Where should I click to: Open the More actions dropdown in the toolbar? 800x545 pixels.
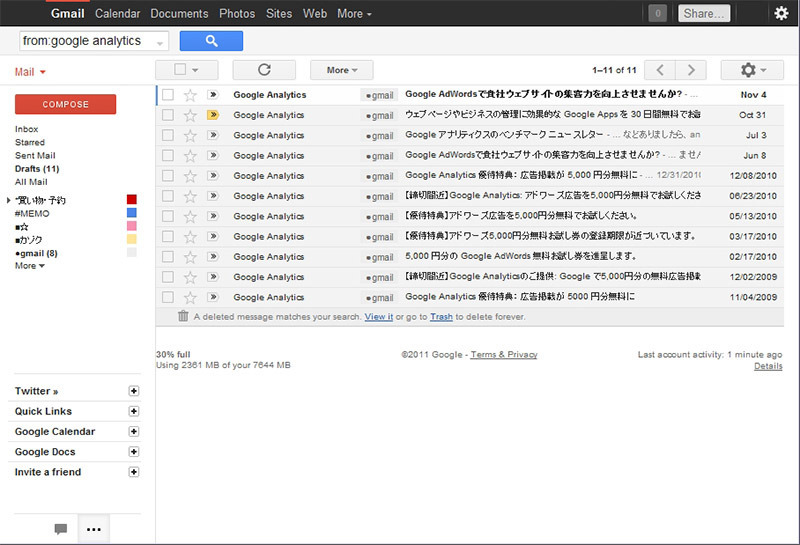pos(342,70)
